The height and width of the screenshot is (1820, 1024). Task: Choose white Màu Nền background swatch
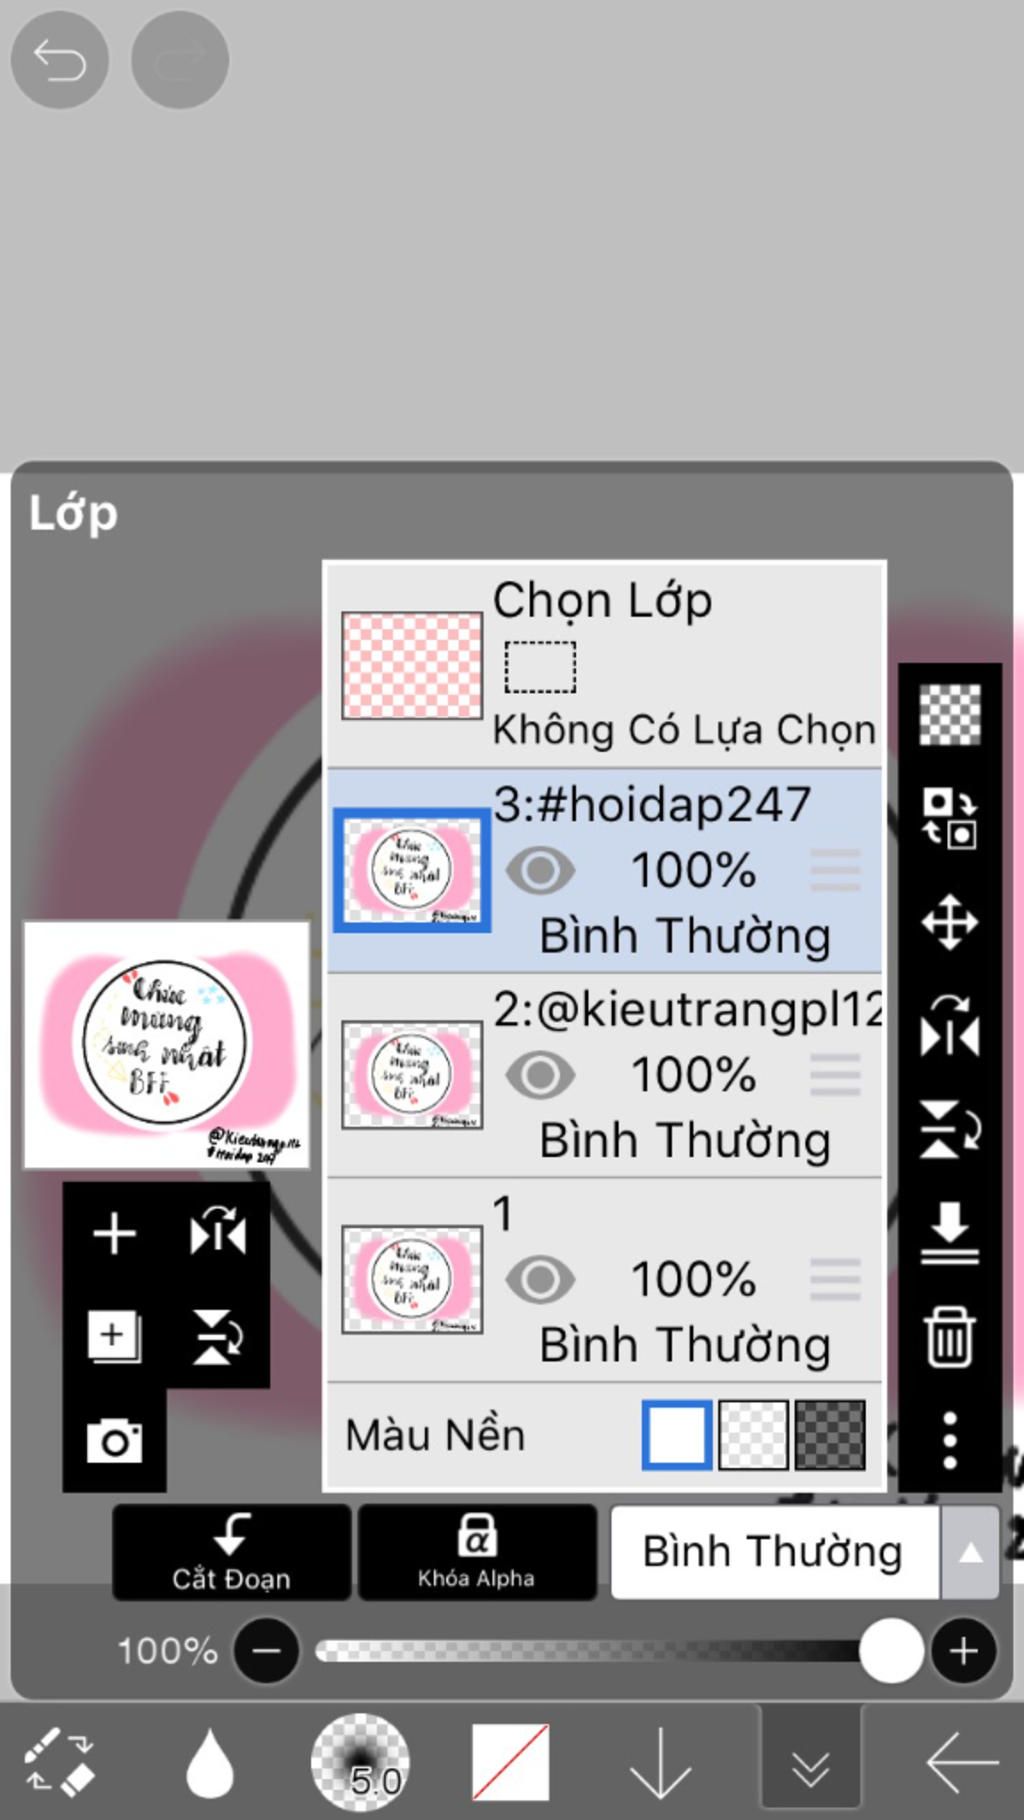point(677,1434)
